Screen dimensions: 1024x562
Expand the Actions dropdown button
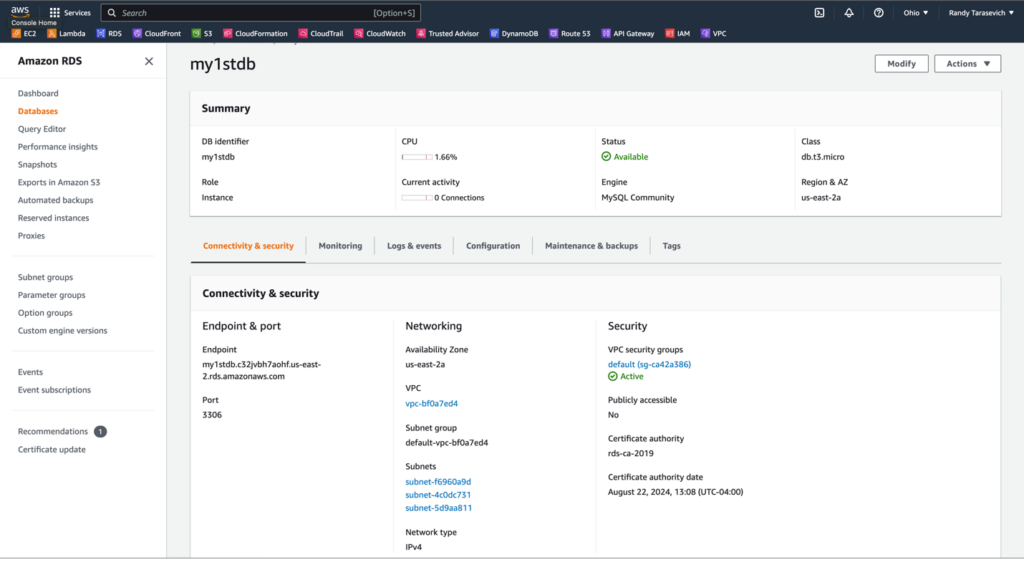pos(967,63)
